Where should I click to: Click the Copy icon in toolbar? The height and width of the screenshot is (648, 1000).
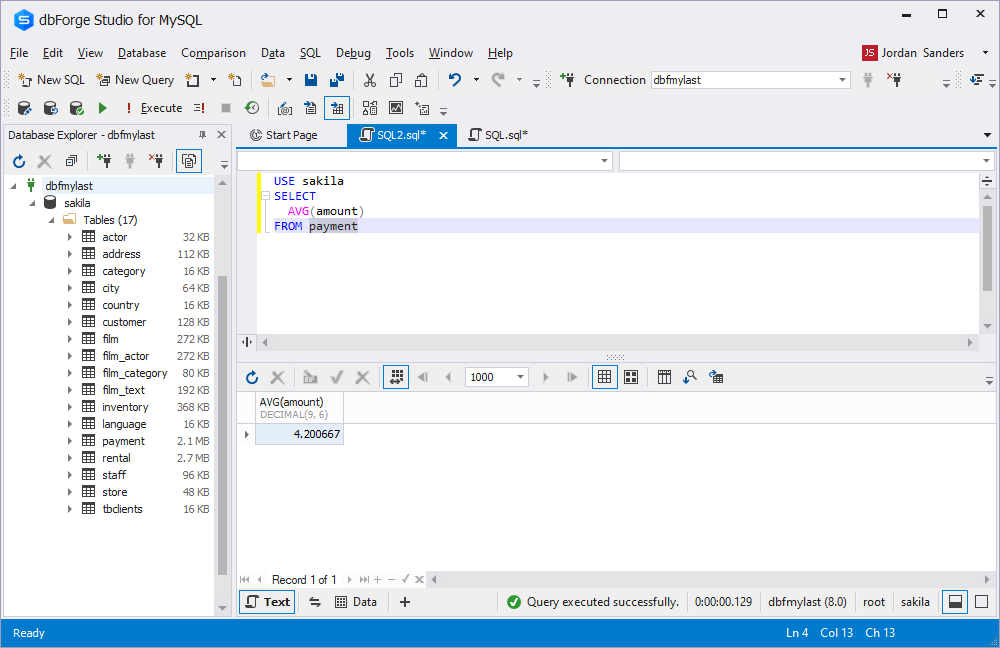[x=395, y=80]
